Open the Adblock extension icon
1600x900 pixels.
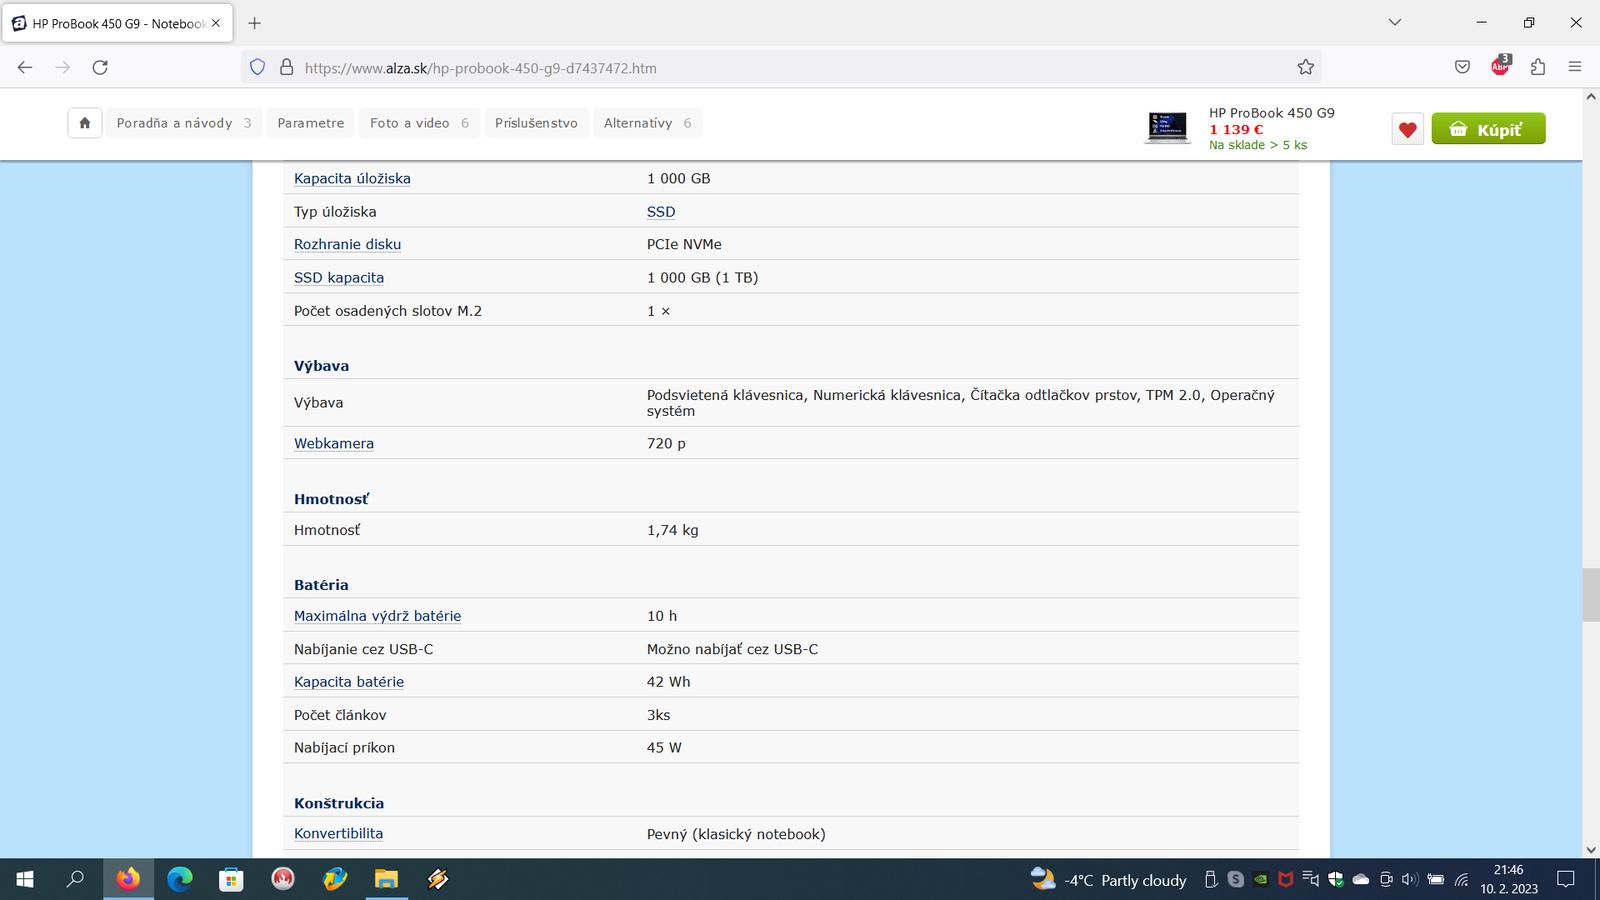pyautogui.click(x=1500, y=67)
